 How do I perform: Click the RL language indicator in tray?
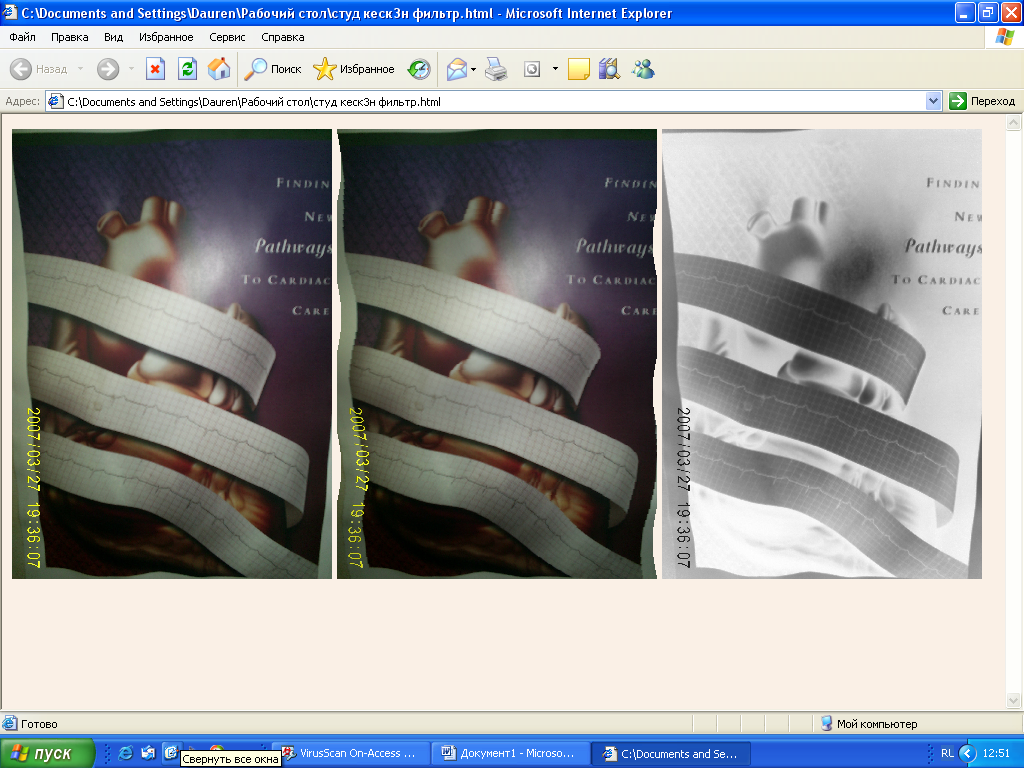(x=947, y=753)
